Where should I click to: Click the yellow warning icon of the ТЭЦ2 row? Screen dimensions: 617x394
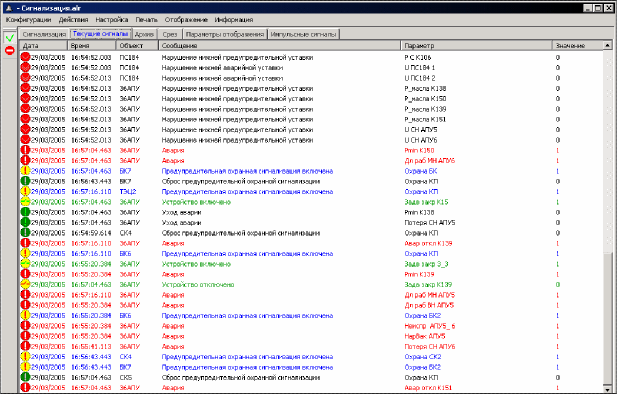point(25,191)
